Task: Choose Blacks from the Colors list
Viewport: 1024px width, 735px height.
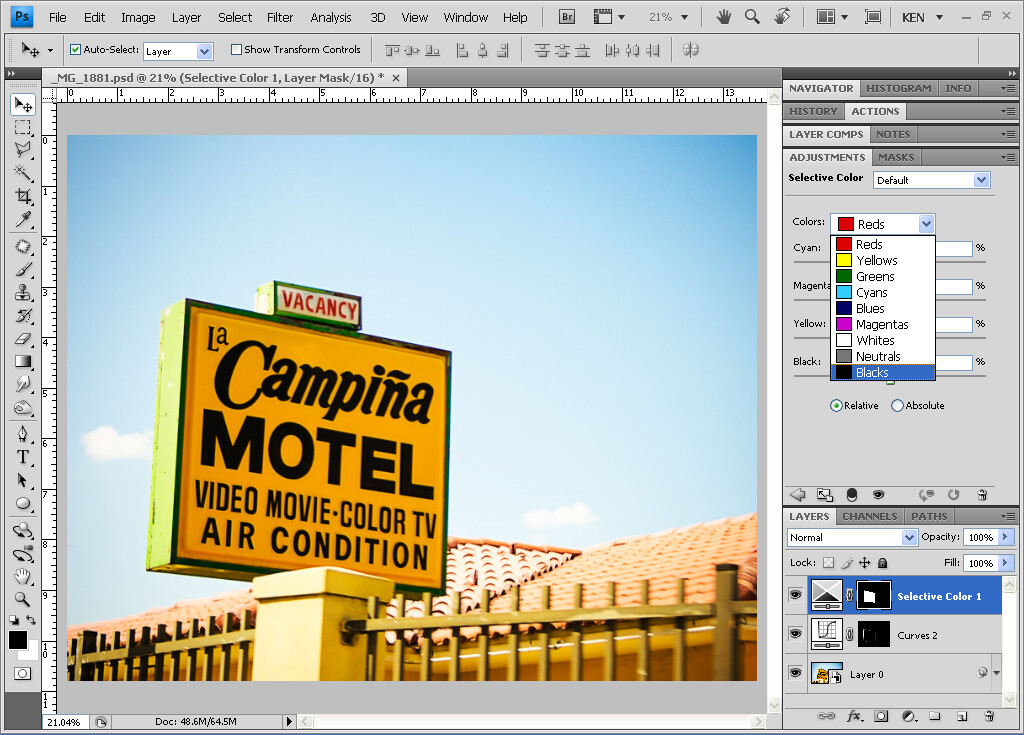Action: click(883, 372)
